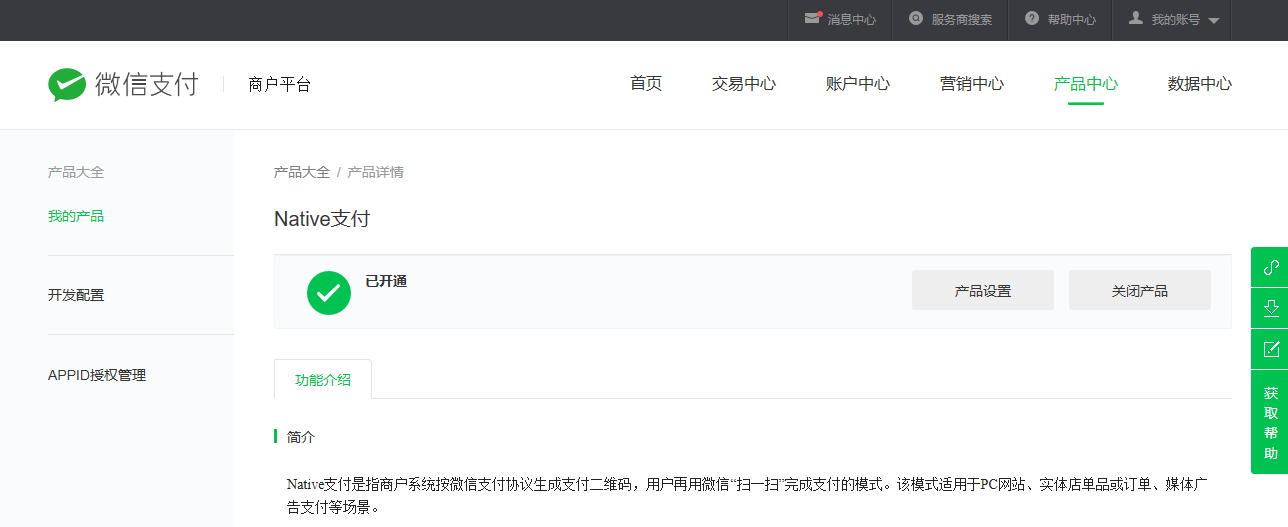The image size is (1288, 527).
Task: Open the 数据中心 navigation item
Action: [x=1200, y=84]
